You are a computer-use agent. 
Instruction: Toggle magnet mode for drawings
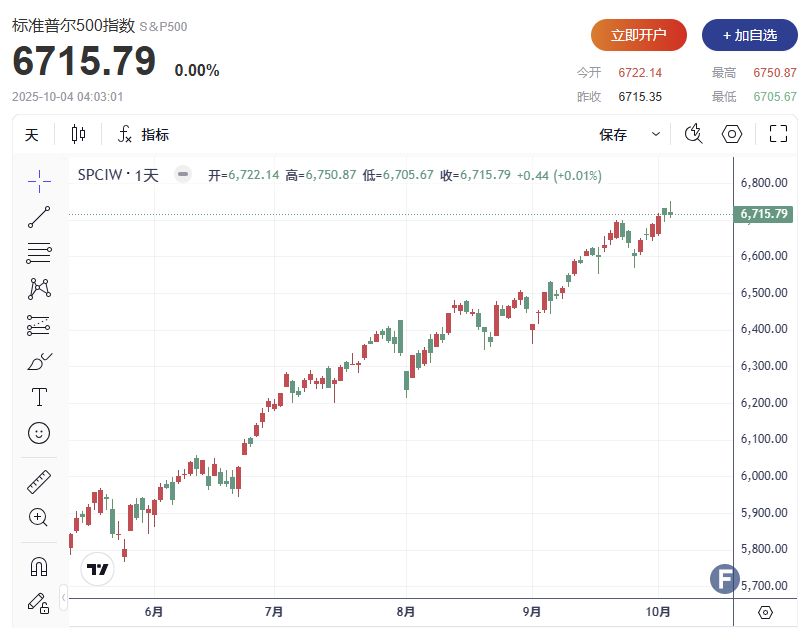(39, 566)
